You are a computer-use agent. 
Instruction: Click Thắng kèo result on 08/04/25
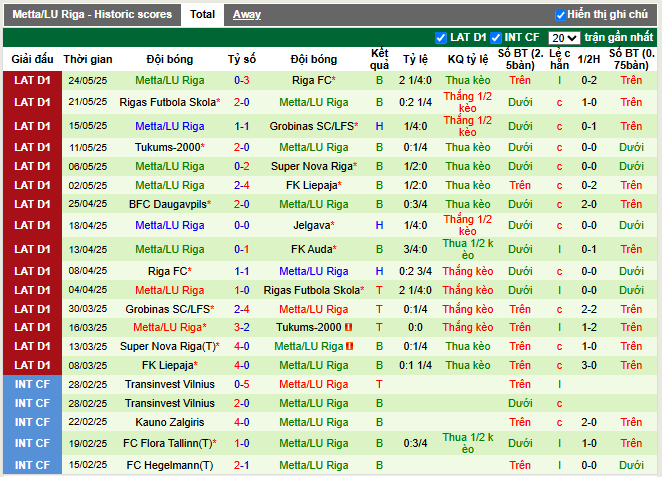[468, 271]
